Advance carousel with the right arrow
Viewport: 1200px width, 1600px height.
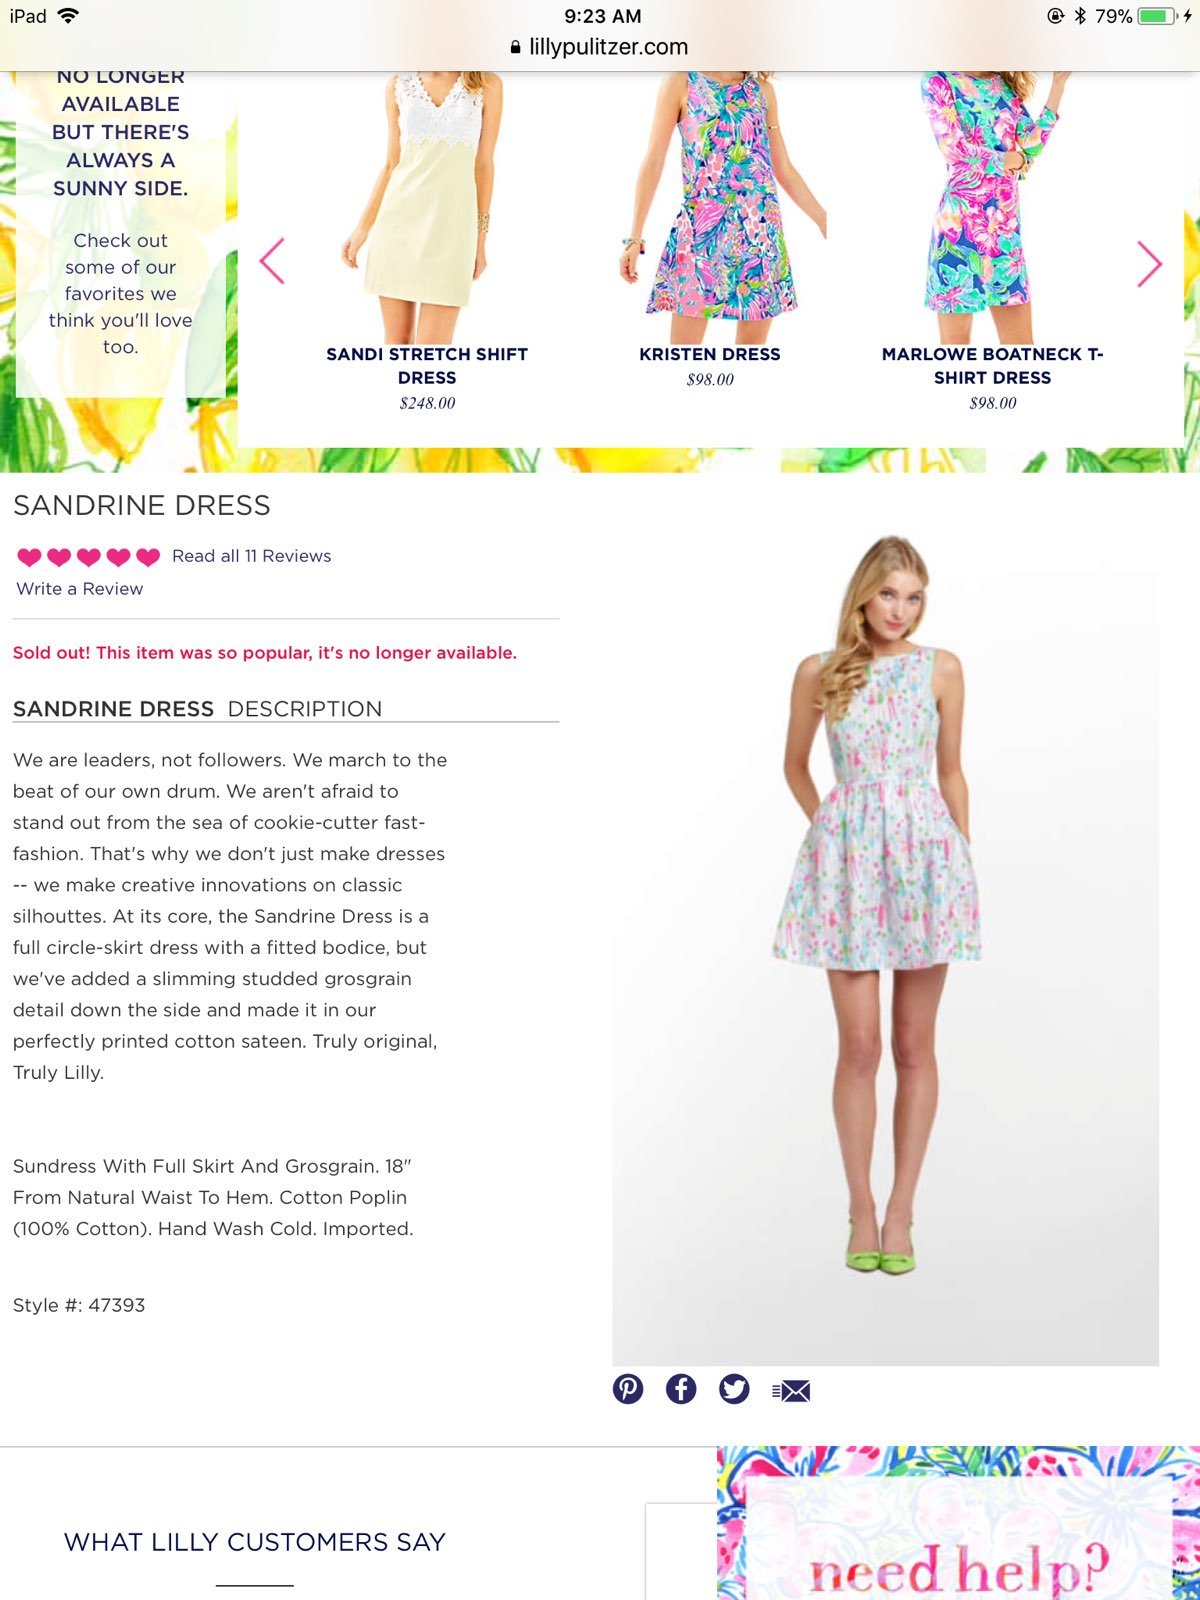coord(1150,264)
